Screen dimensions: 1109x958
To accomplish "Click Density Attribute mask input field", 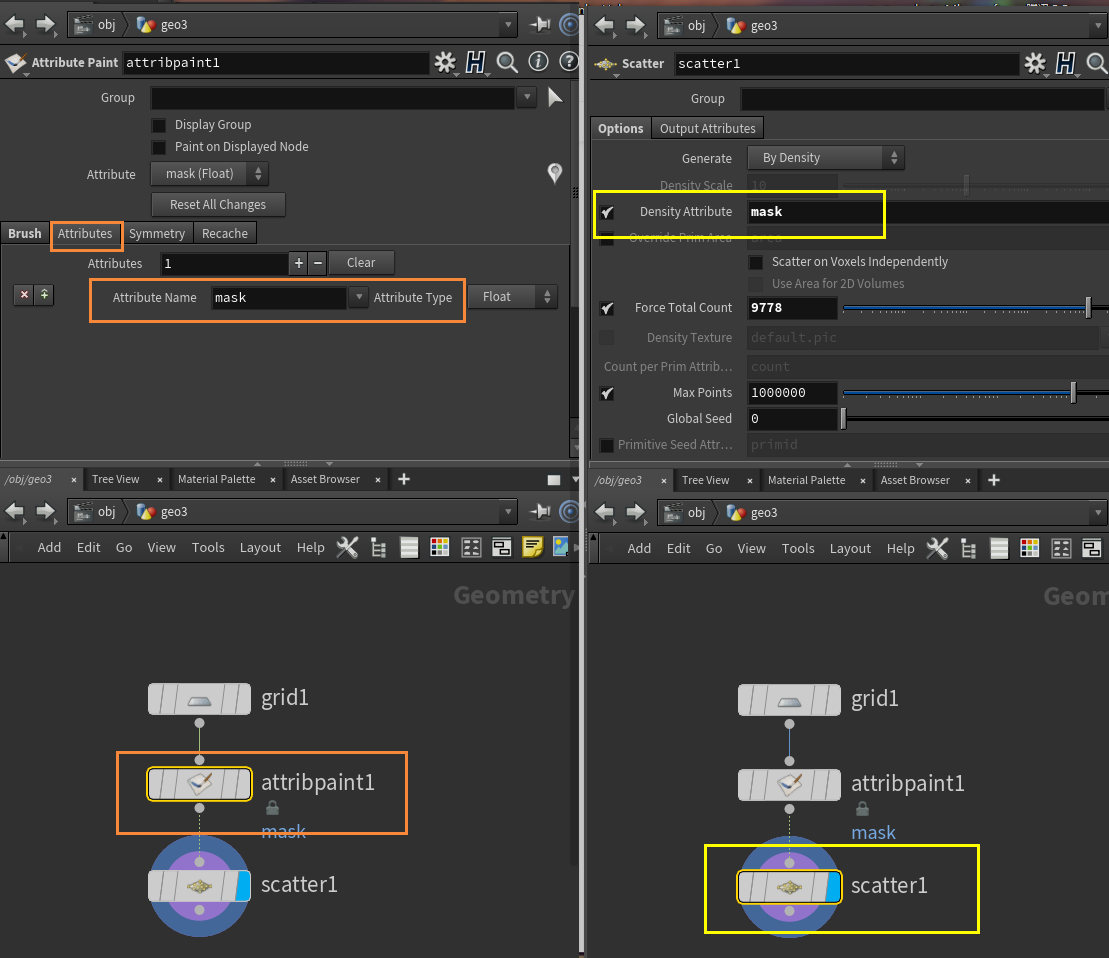I will tap(928, 212).
